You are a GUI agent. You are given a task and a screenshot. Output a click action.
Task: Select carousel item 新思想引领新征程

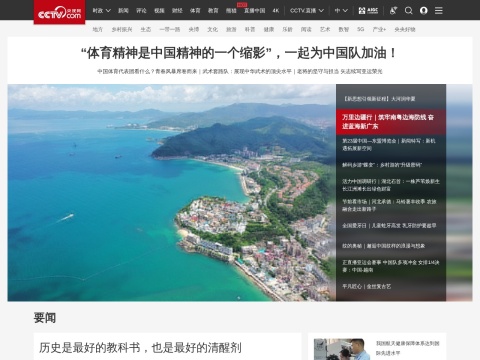tap(379, 99)
